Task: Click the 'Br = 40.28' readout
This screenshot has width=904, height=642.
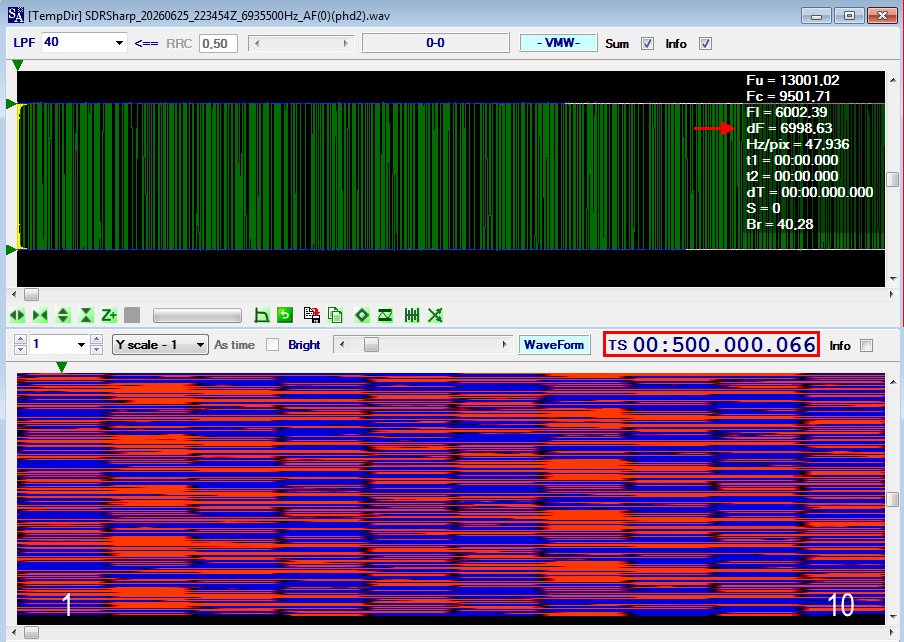Action: pos(779,224)
